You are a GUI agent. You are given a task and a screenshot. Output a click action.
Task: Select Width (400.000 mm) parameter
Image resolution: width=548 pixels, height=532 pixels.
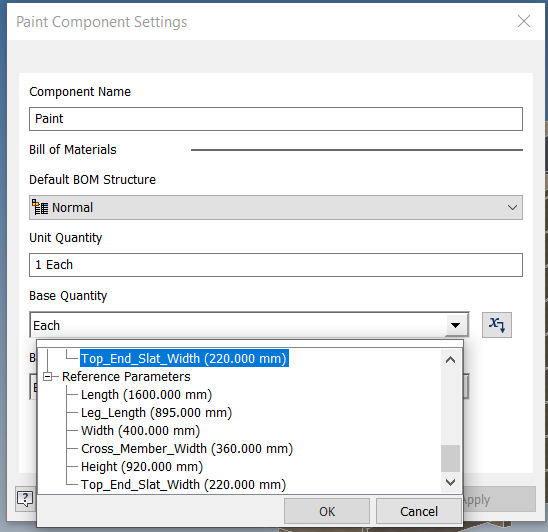pyautogui.click(x=140, y=431)
